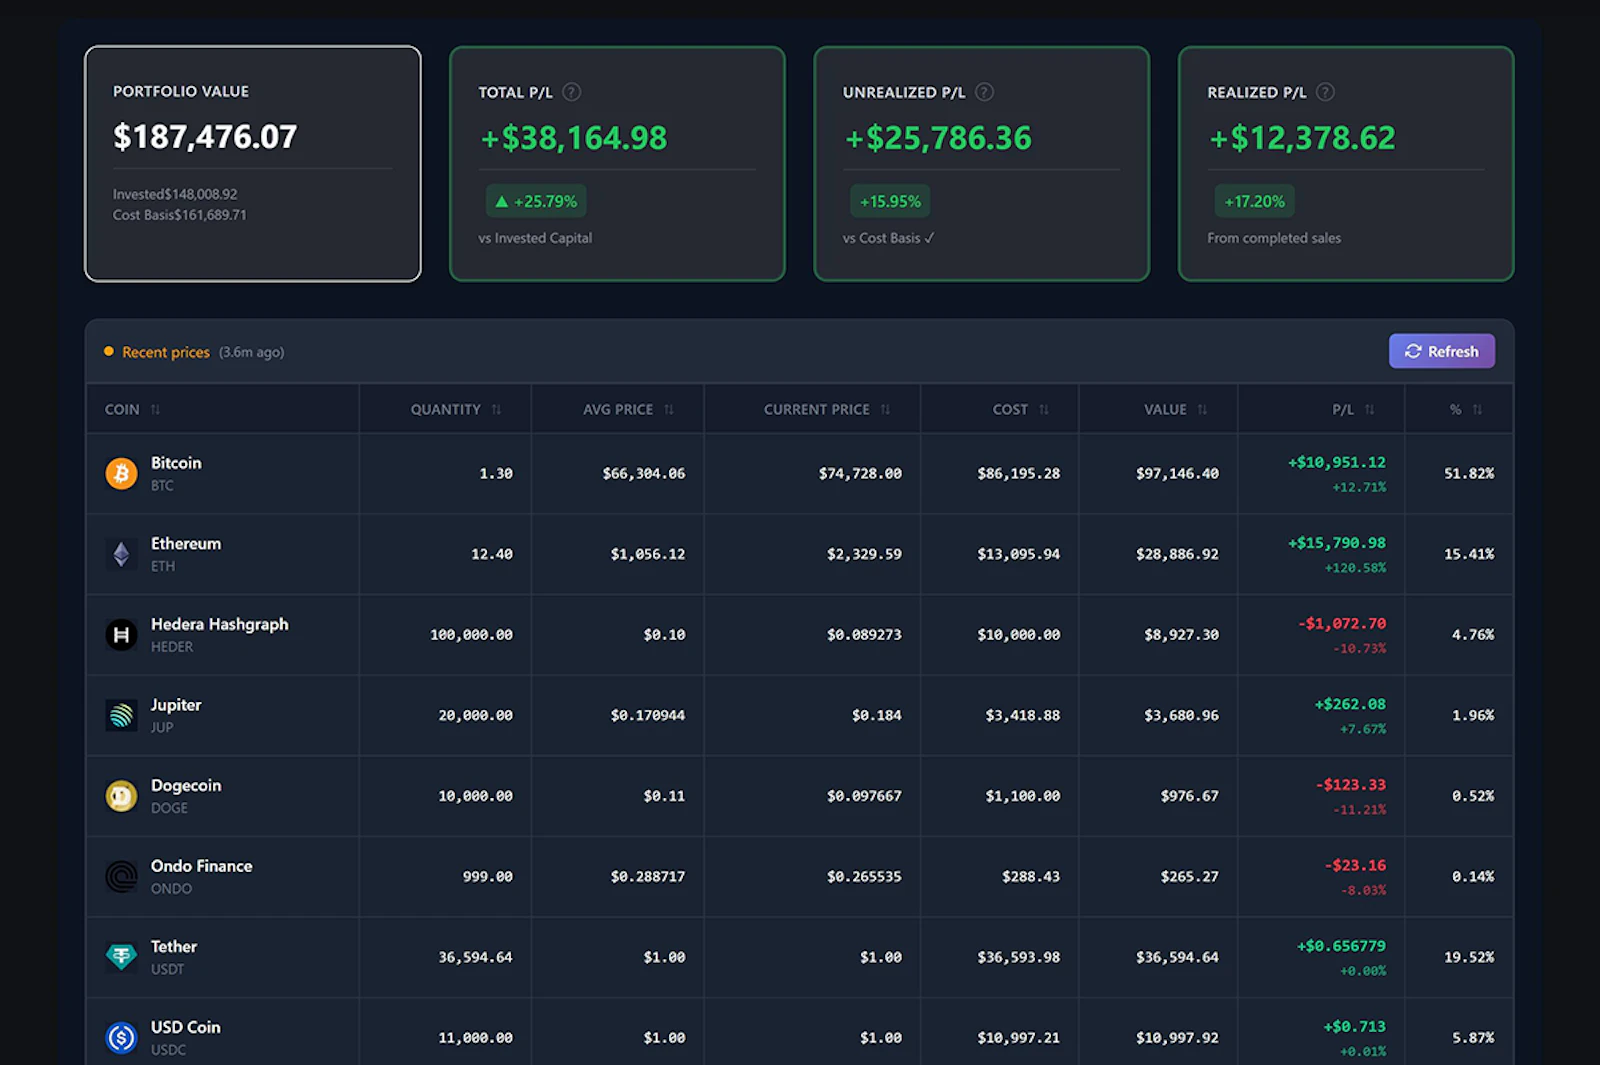Click the COST column header label
The height and width of the screenshot is (1065, 1600).
click(1010, 409)
